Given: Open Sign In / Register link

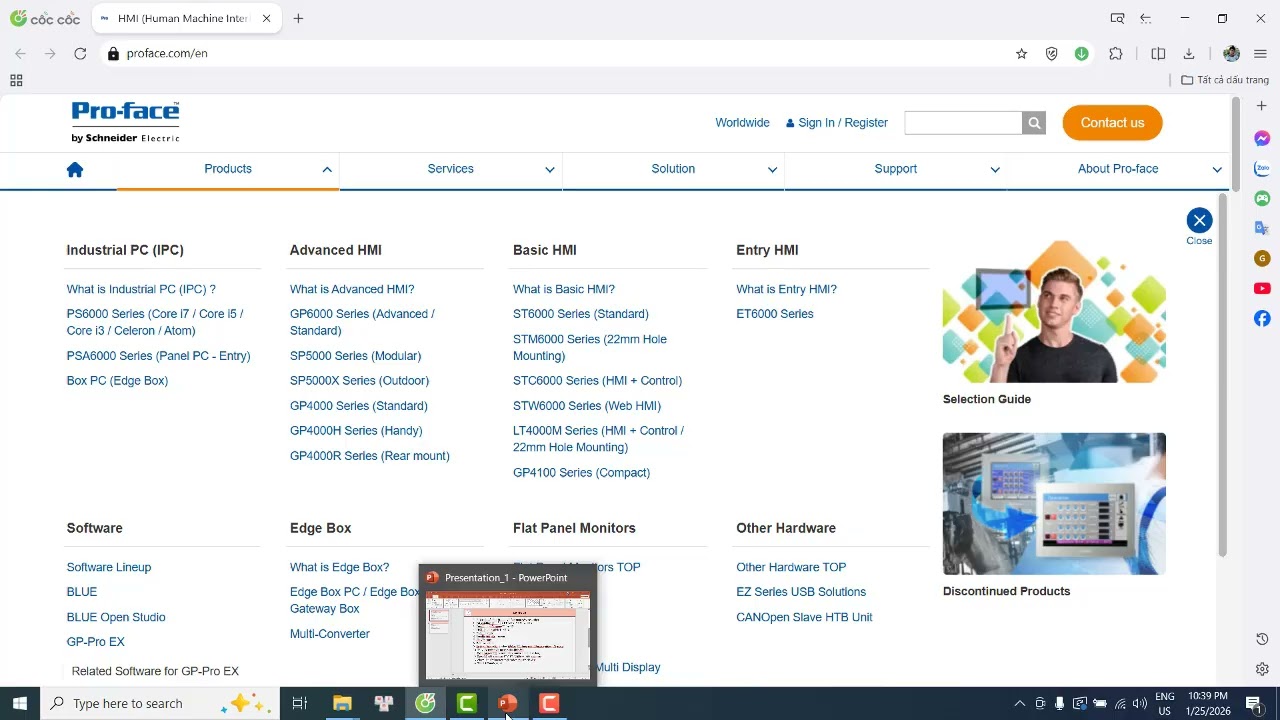Looking at the screenshot, I should point(837,123).
